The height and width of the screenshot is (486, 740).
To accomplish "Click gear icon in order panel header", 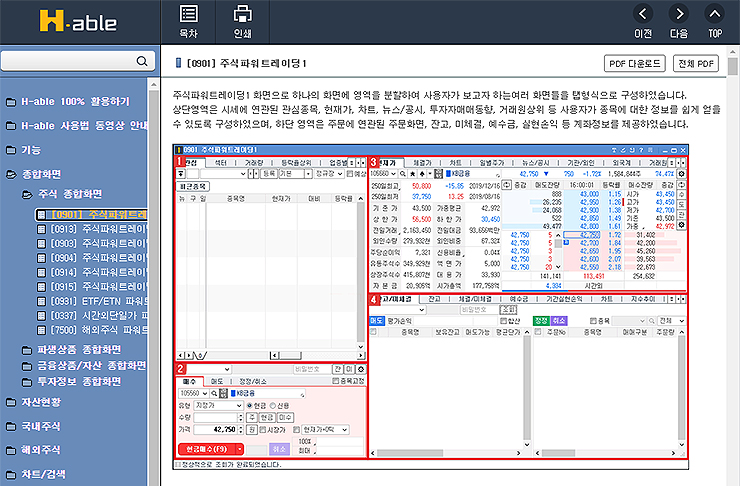I will click(x=361, y=369).
